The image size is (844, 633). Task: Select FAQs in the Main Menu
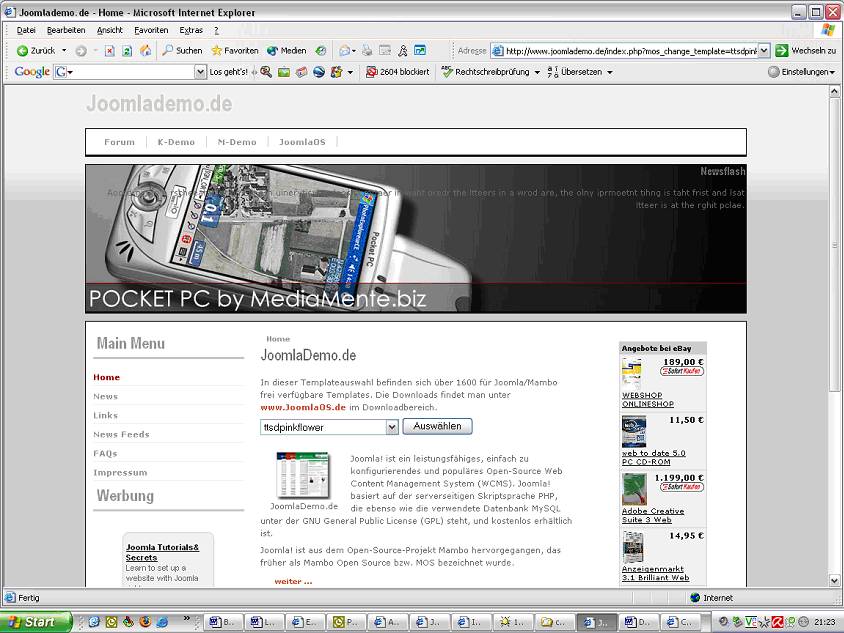pos(105,453)
